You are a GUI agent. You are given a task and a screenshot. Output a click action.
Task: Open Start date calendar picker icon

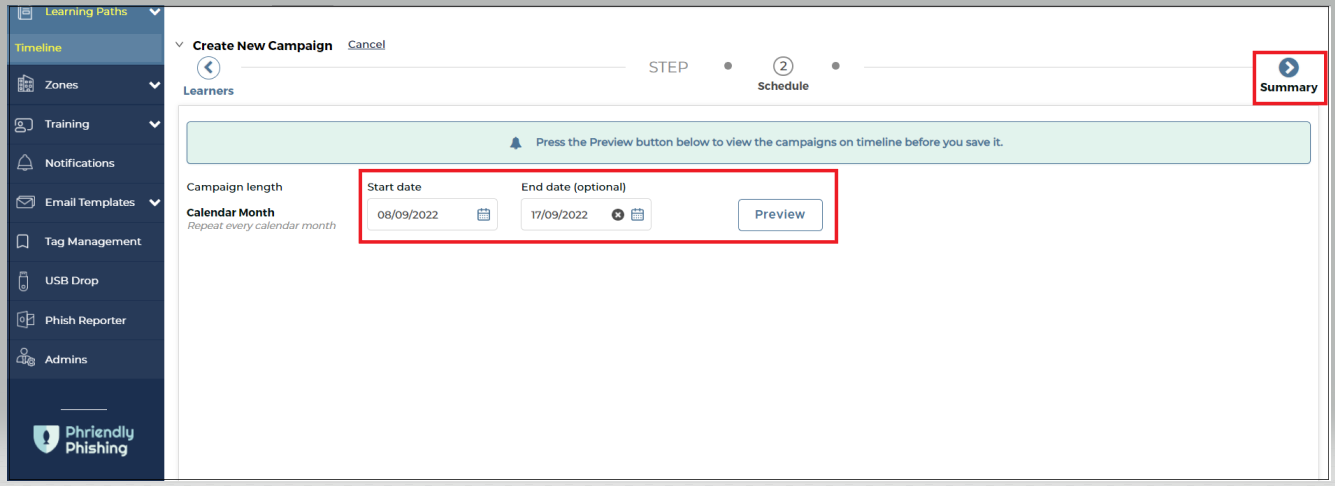484,214
